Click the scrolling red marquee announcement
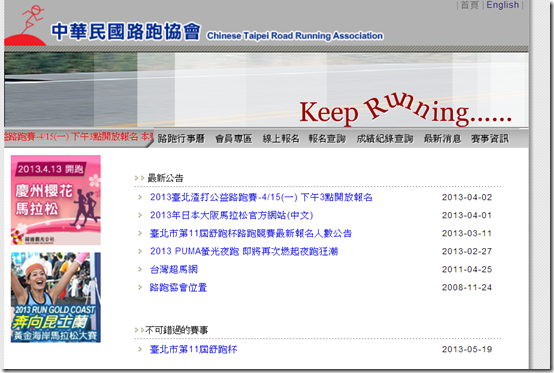 [79, 137]
